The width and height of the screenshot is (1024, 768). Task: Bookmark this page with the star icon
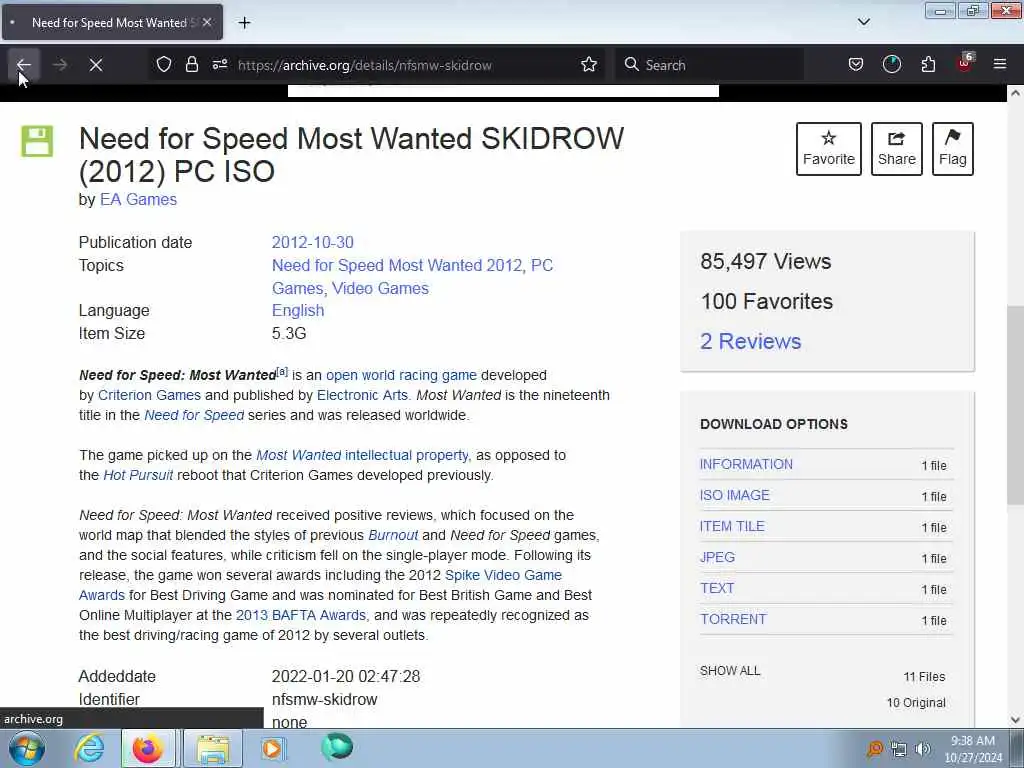coord(588,64)
